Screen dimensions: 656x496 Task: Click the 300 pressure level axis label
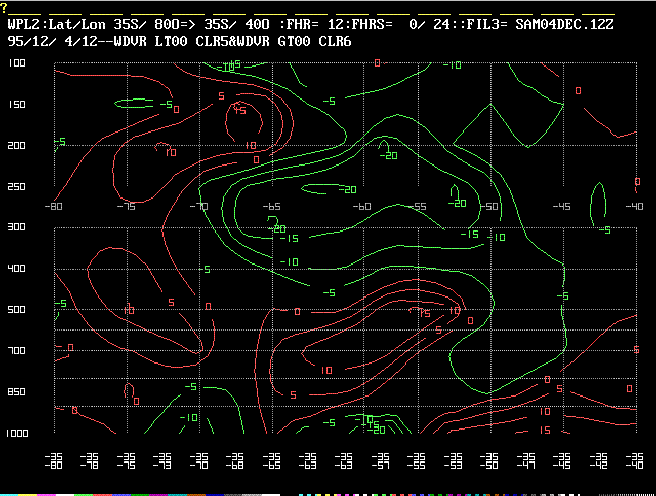pyautogui.click(x=17, y=227)
